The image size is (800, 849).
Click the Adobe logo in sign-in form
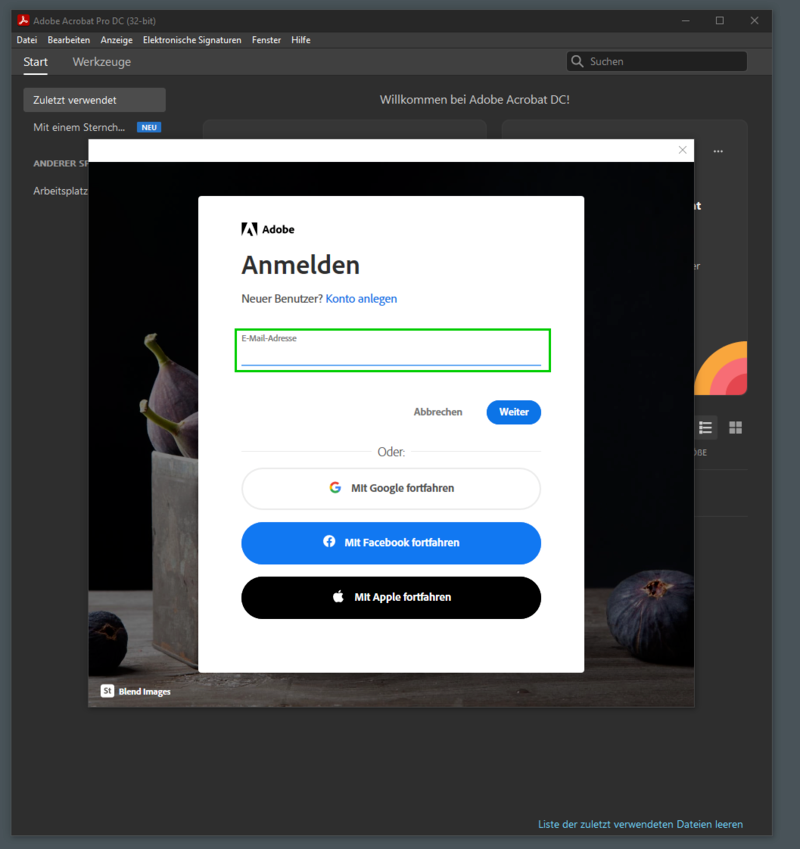[250, 229]
